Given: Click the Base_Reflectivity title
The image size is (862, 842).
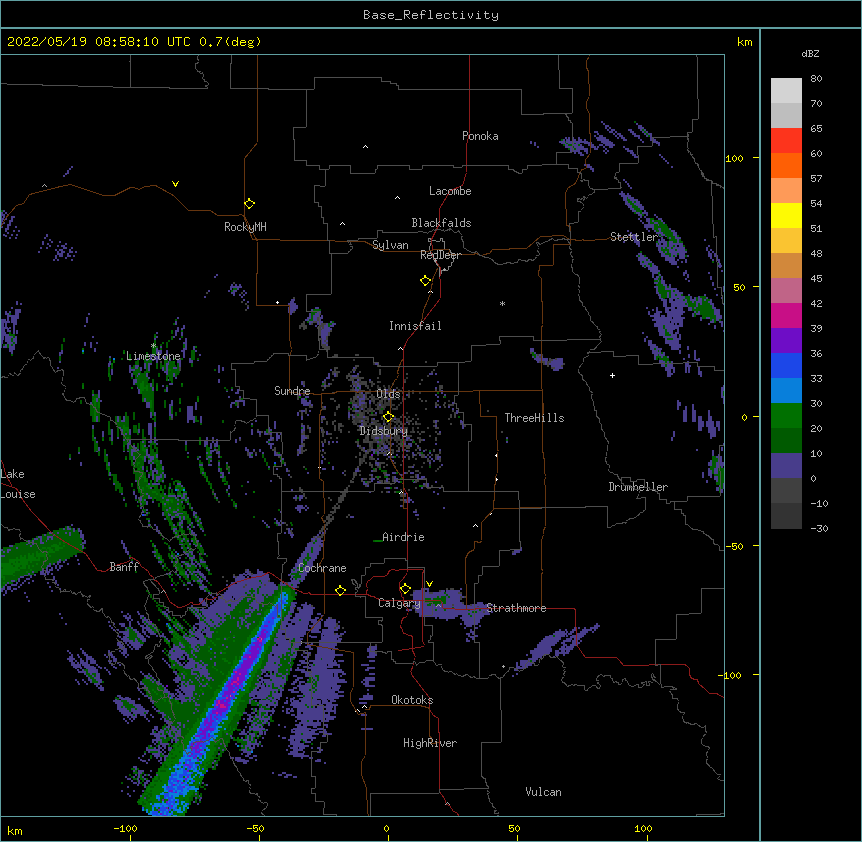Looking at the screenshot, I should [431, 15].
